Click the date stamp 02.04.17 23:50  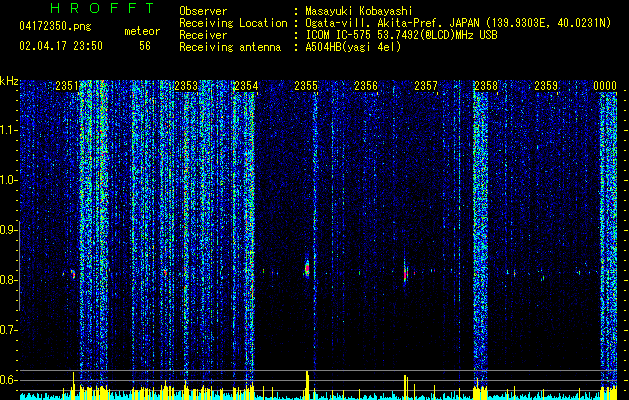(61, 46)
